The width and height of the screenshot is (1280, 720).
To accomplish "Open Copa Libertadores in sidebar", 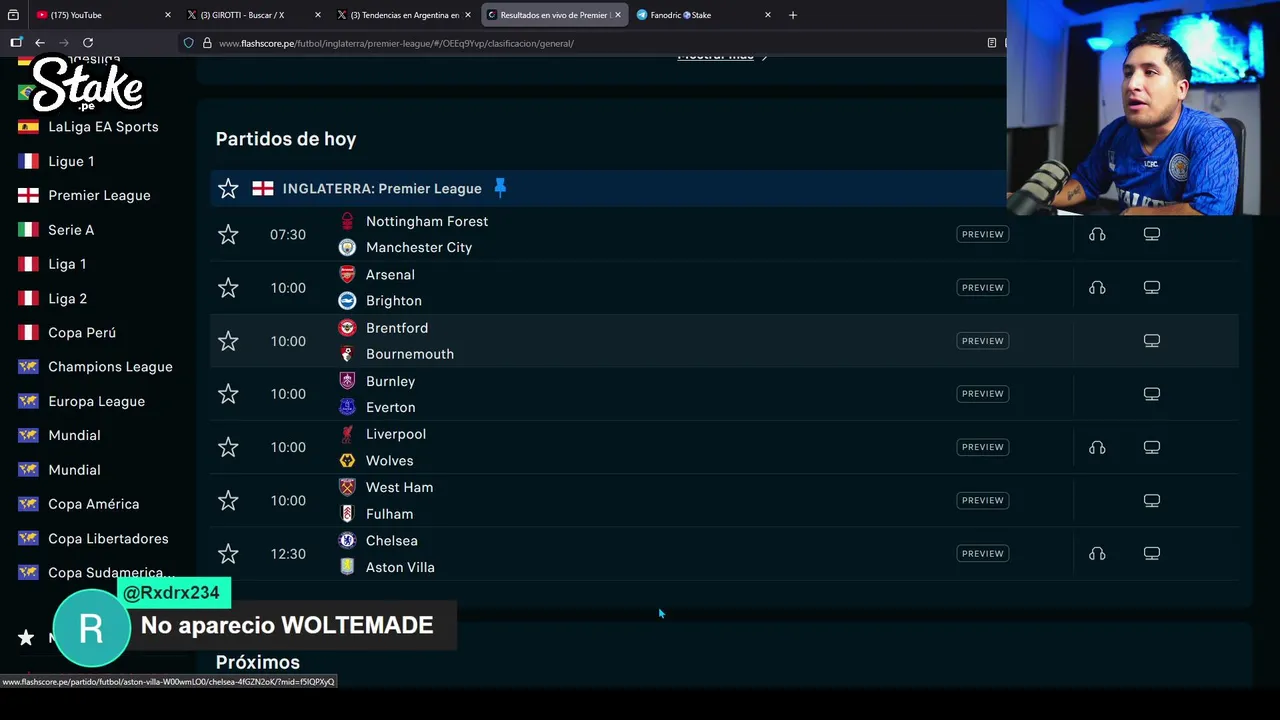I will tap(108, 539).
